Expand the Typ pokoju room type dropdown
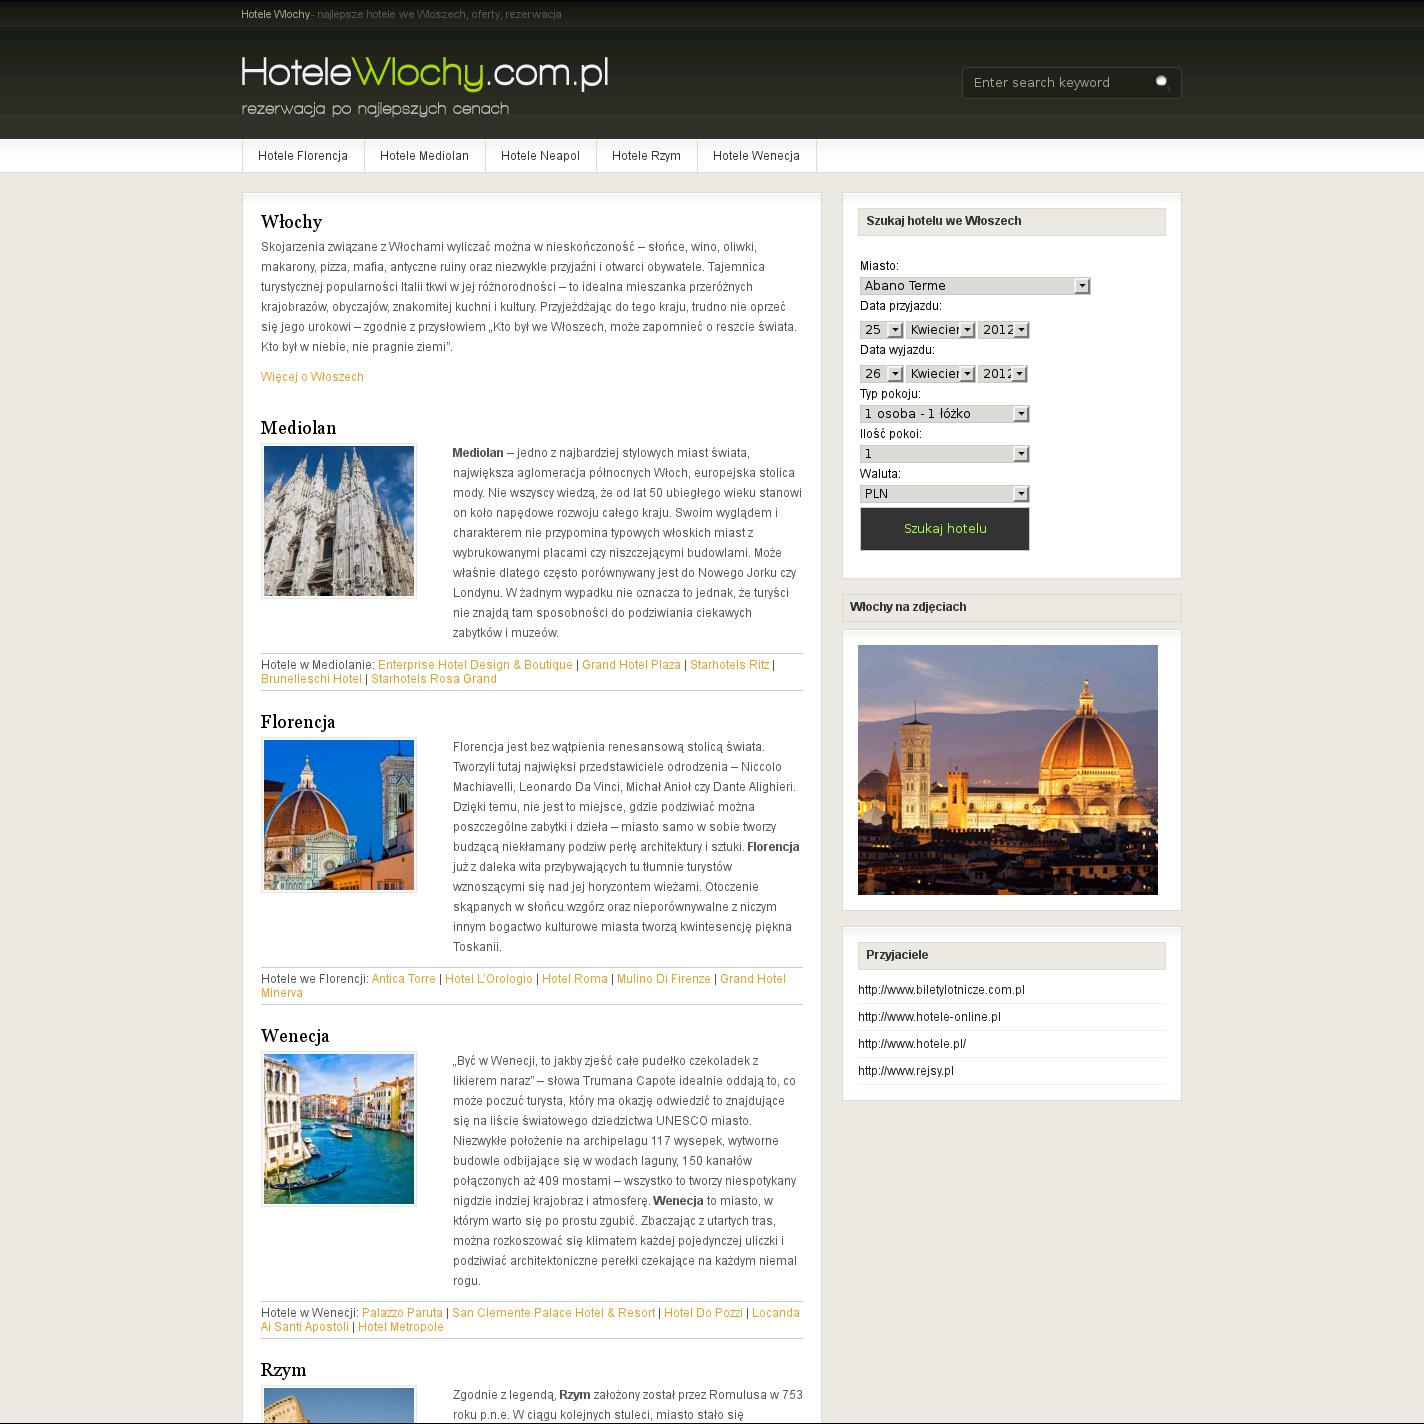Image resolution: width=1424 pixels, height=1424 pixels. tap(944, 414)
